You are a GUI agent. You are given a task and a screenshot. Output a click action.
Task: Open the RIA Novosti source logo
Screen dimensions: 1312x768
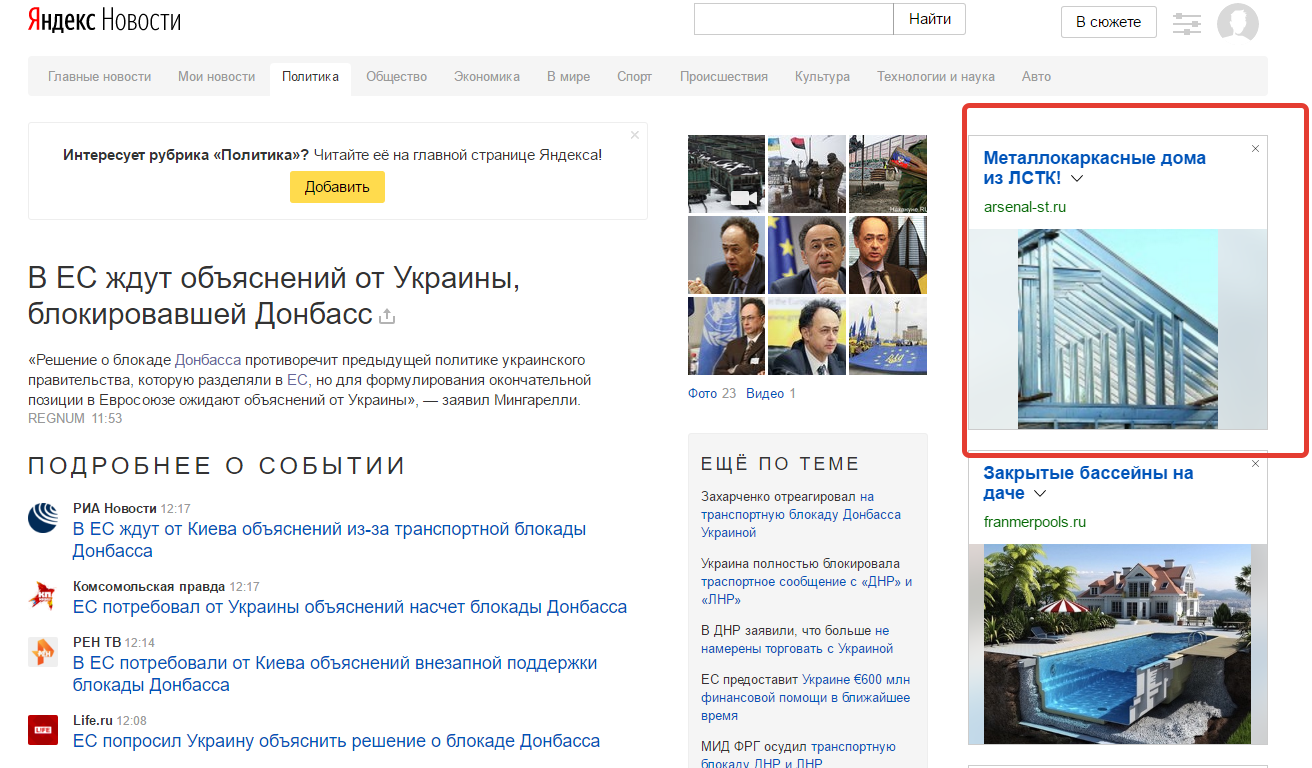(43, 518)
